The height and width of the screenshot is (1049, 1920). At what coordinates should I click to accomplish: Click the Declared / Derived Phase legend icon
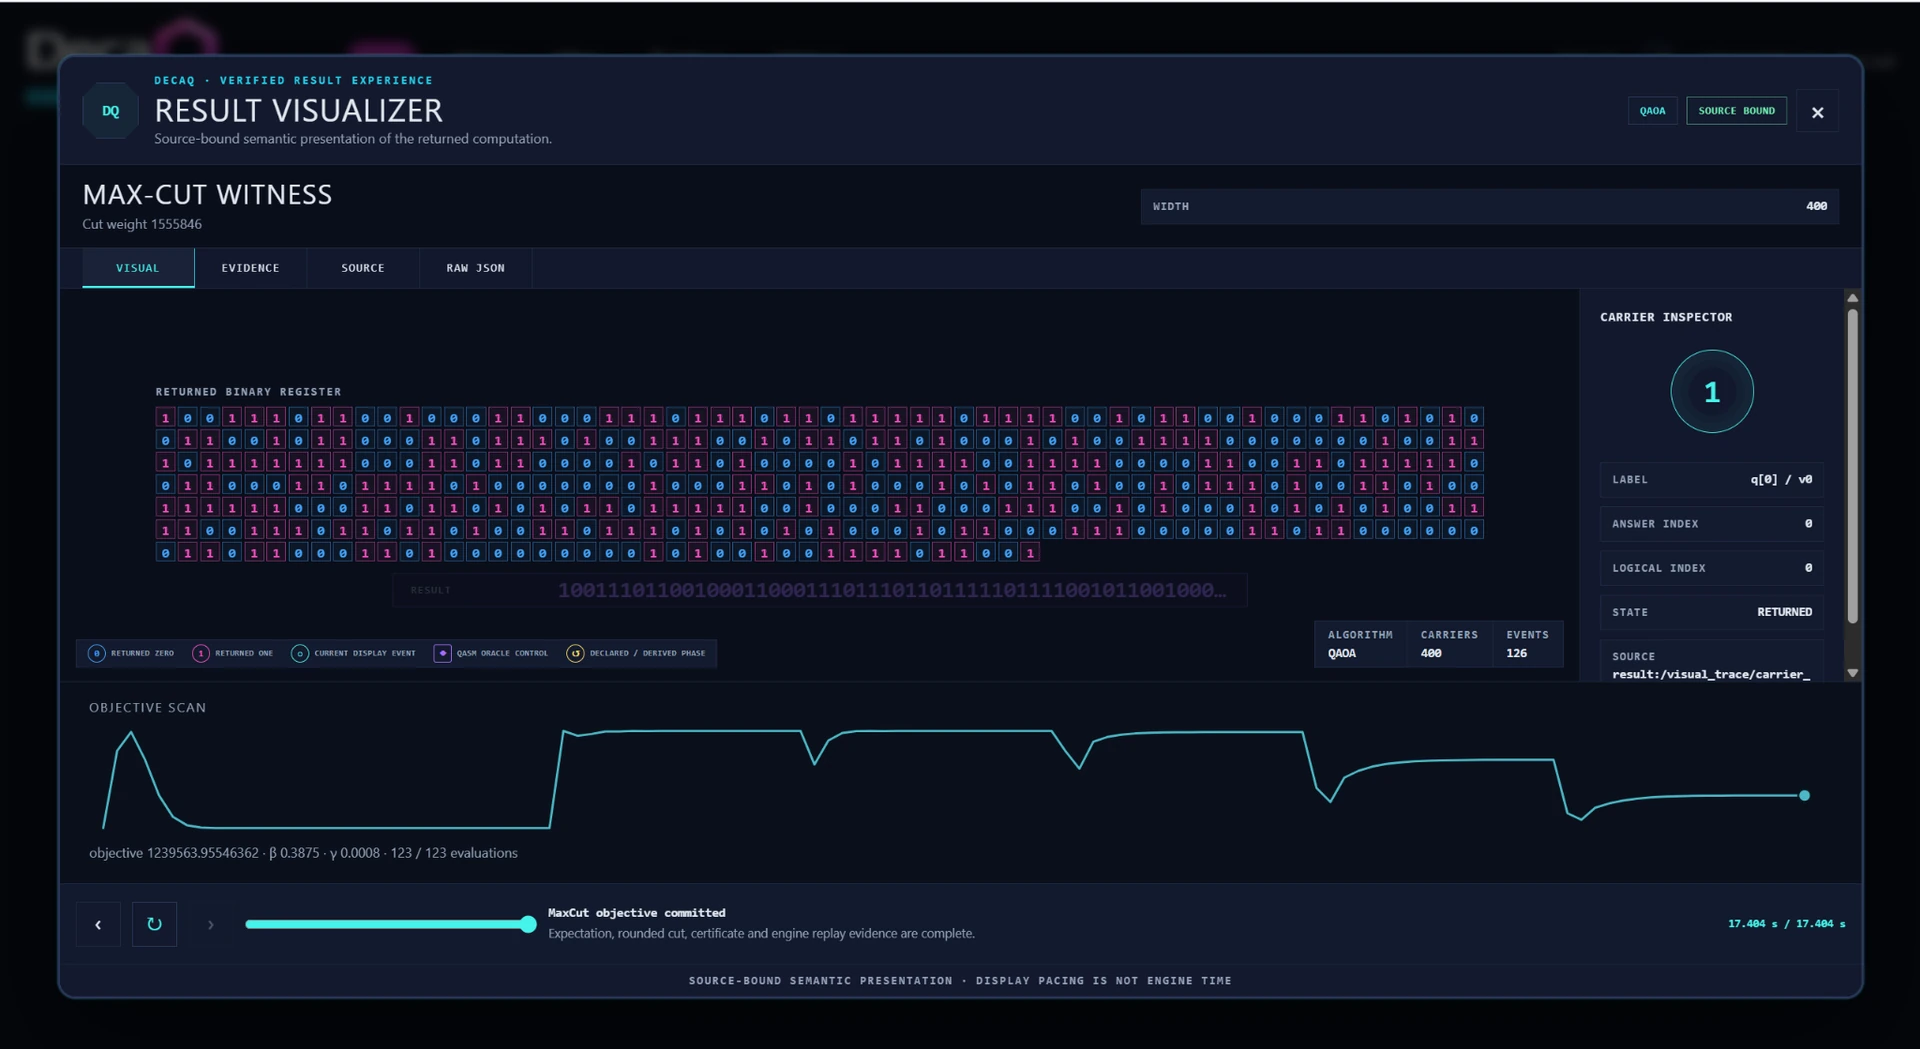click(575, 653)
